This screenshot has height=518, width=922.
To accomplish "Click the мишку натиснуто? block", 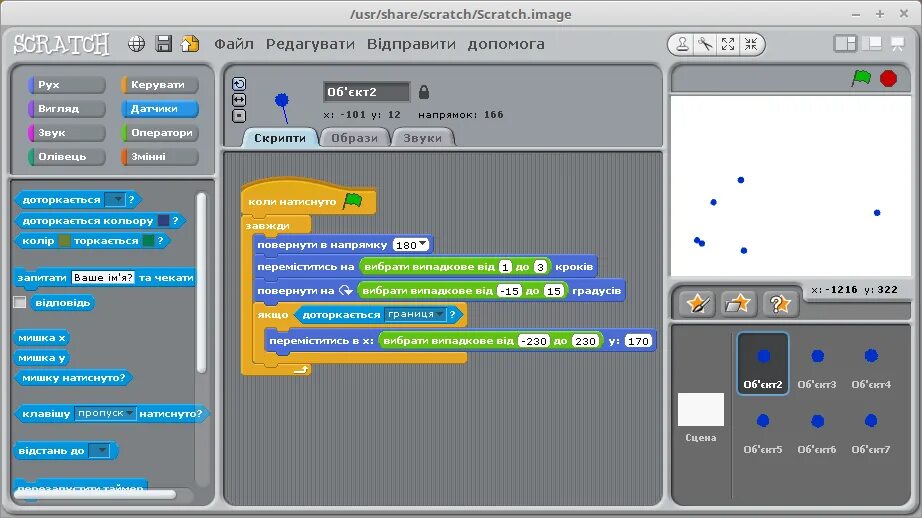I will click(73, 377).
